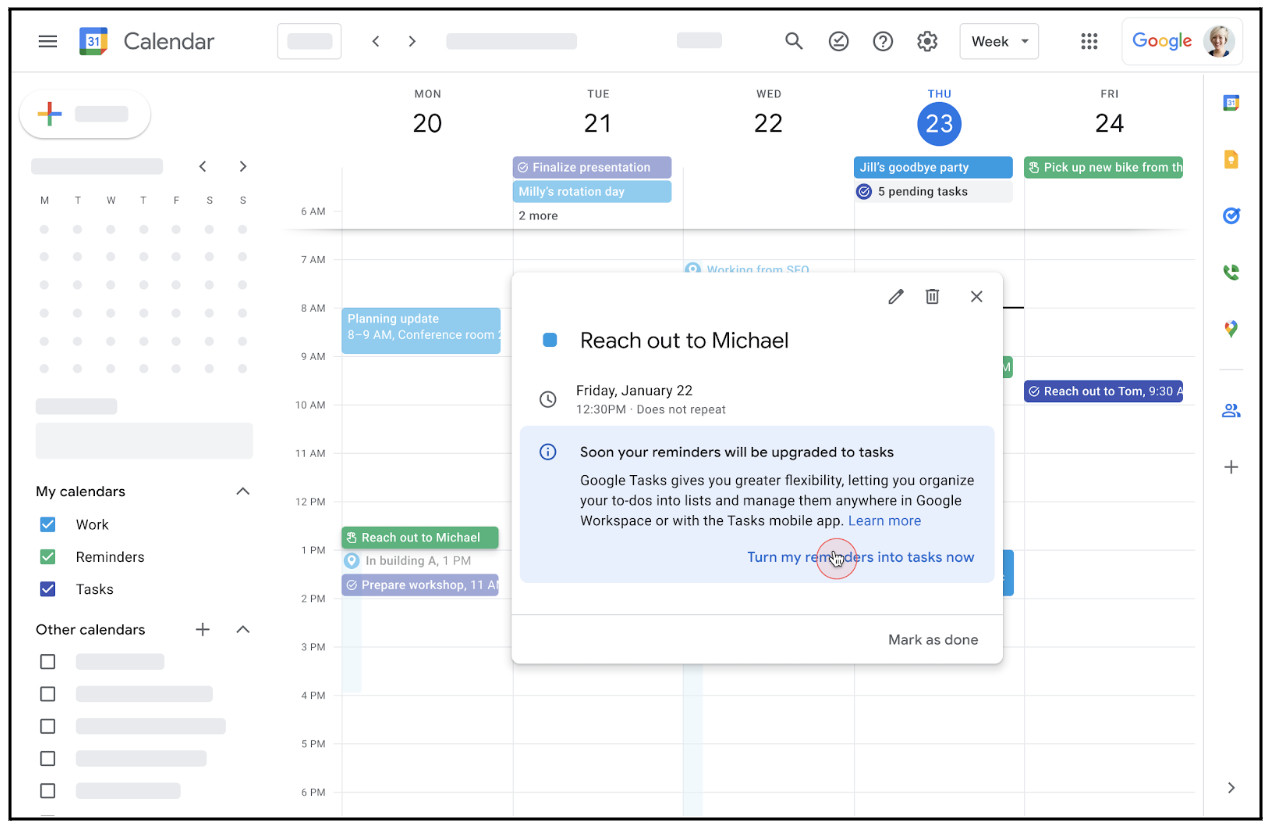Open the search magnifier icon
1271x828 pixels.
[794, 41]
